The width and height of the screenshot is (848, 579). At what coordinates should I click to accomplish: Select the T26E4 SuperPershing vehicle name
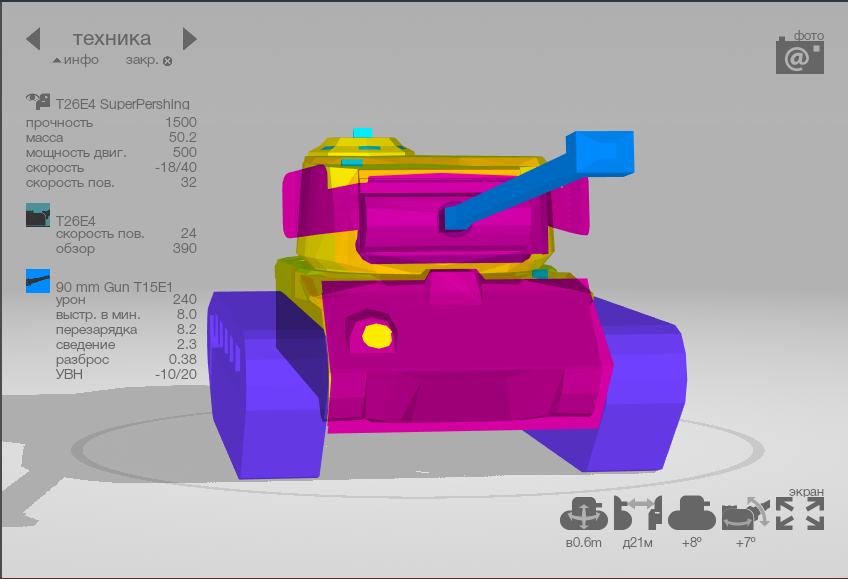[122, 104]
